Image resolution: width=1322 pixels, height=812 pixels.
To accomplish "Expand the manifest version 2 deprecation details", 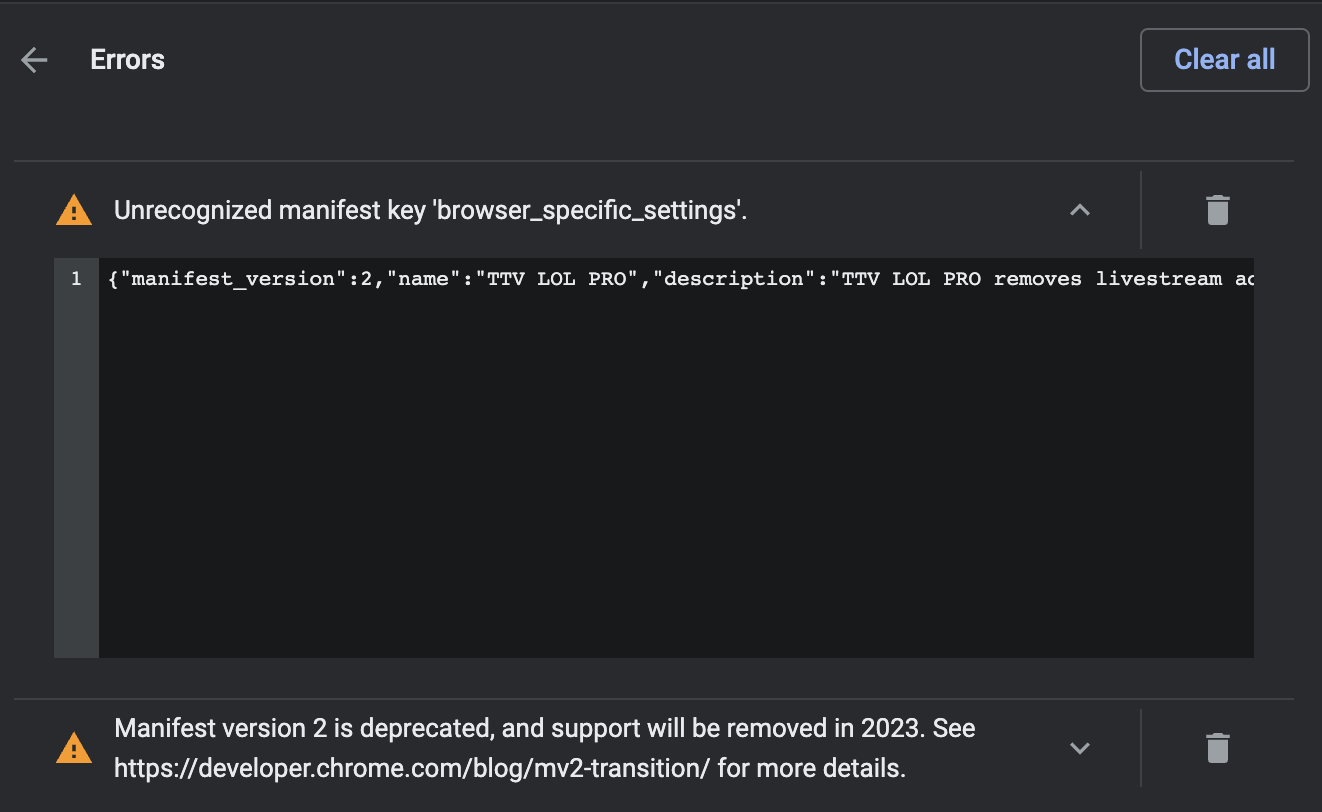I will (1079, 747).
